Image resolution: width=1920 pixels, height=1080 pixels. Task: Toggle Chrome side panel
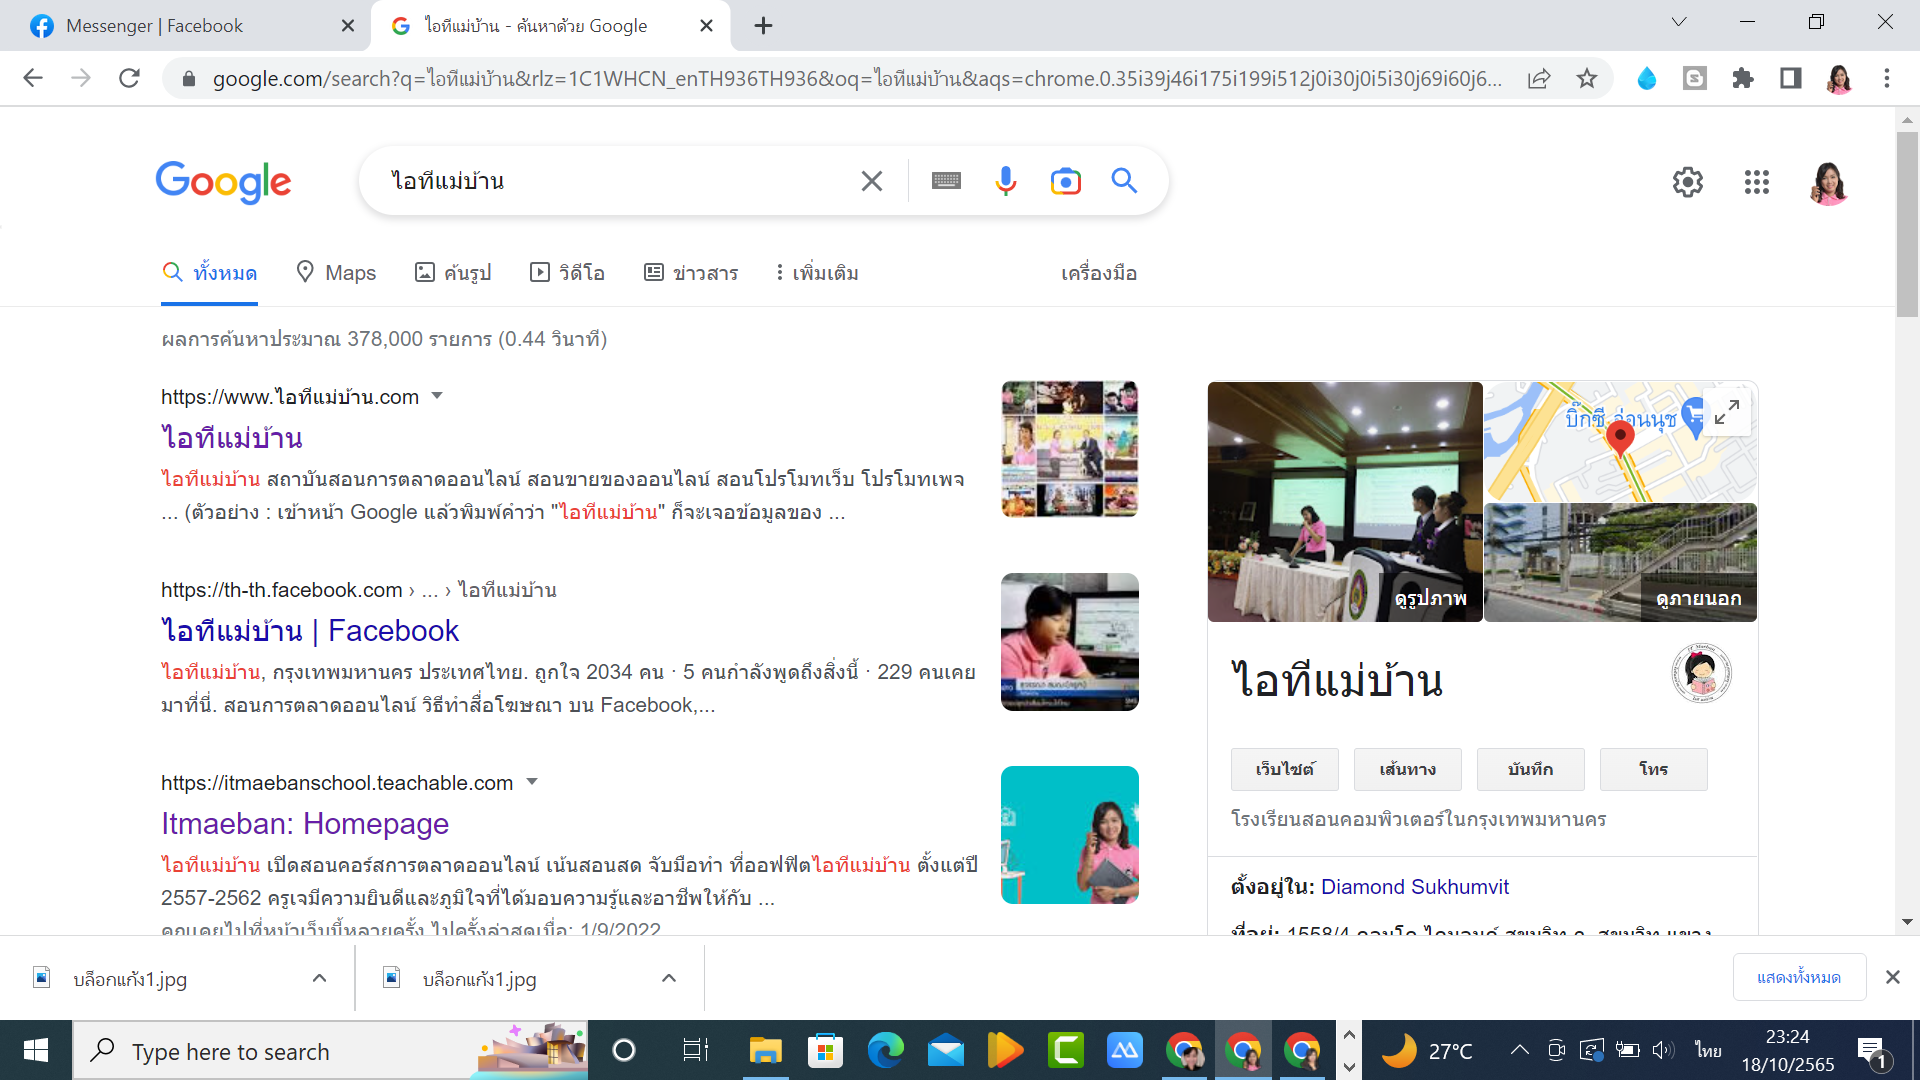coord(1791,78)
